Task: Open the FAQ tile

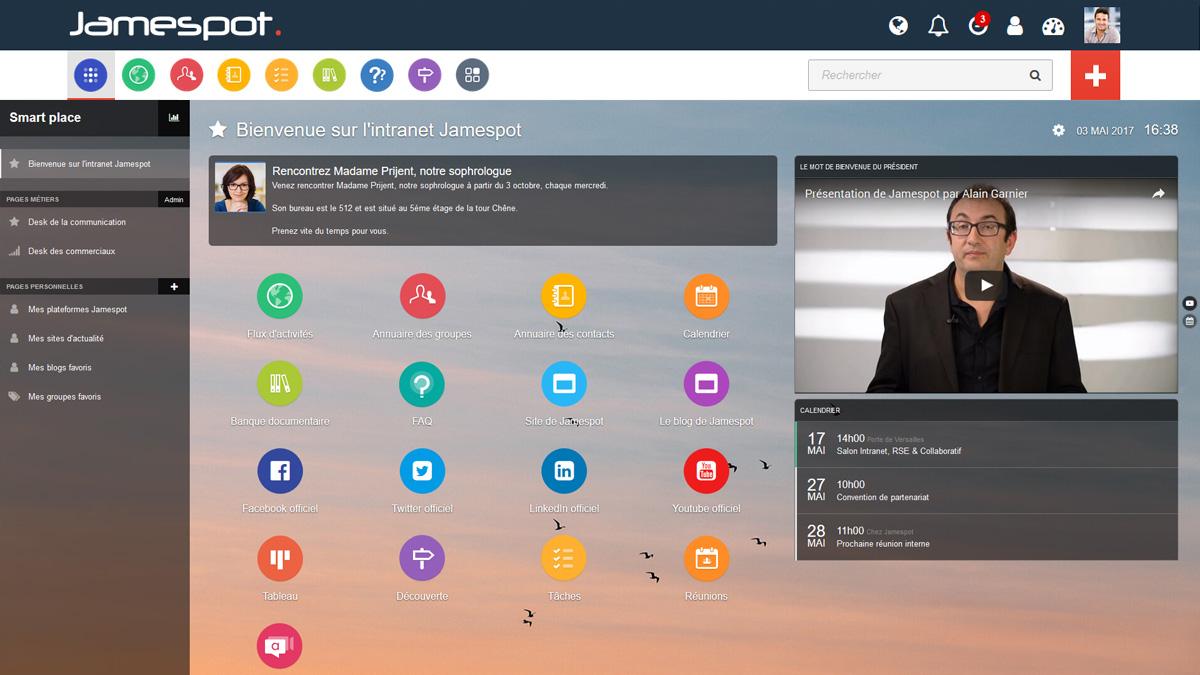Action: point(422,384)
